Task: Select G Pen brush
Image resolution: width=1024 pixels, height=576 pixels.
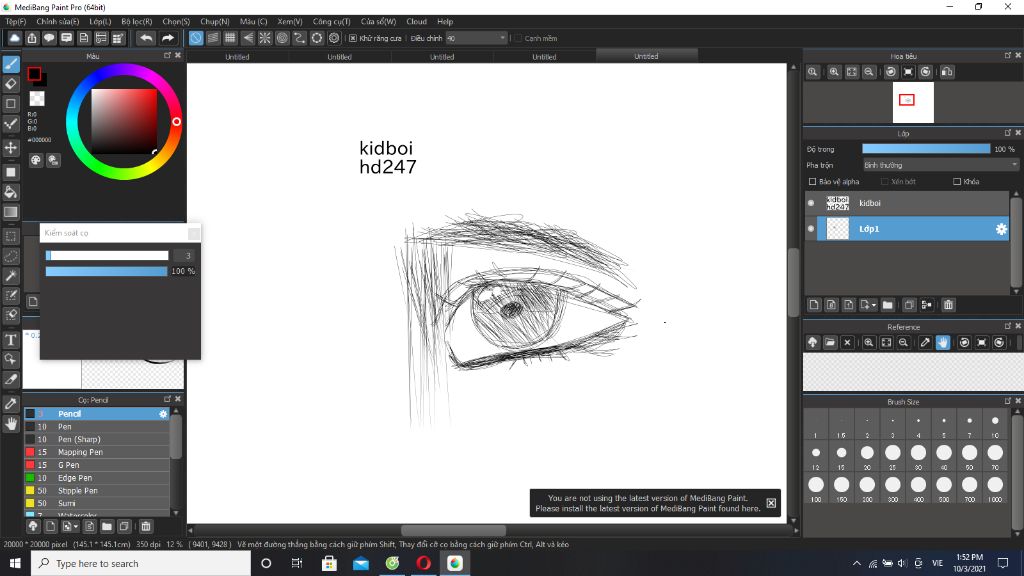Action: click(x=97, y=465)
